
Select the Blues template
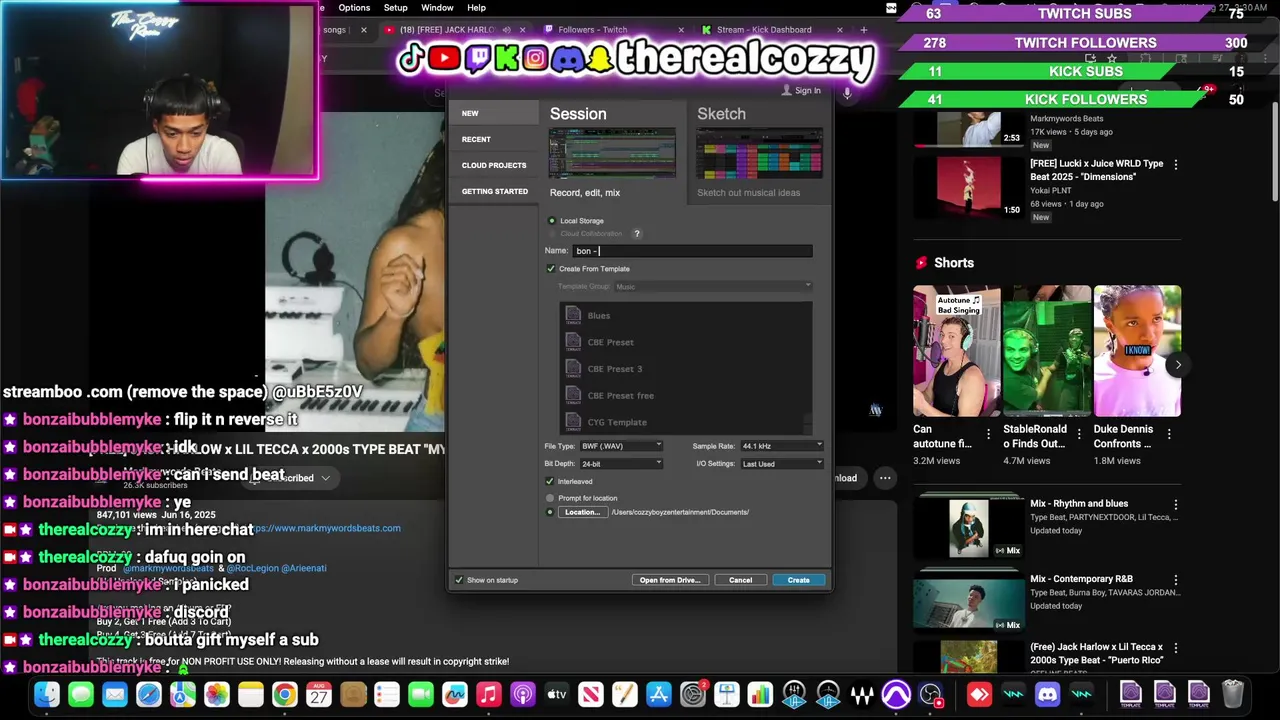(684, 316)
